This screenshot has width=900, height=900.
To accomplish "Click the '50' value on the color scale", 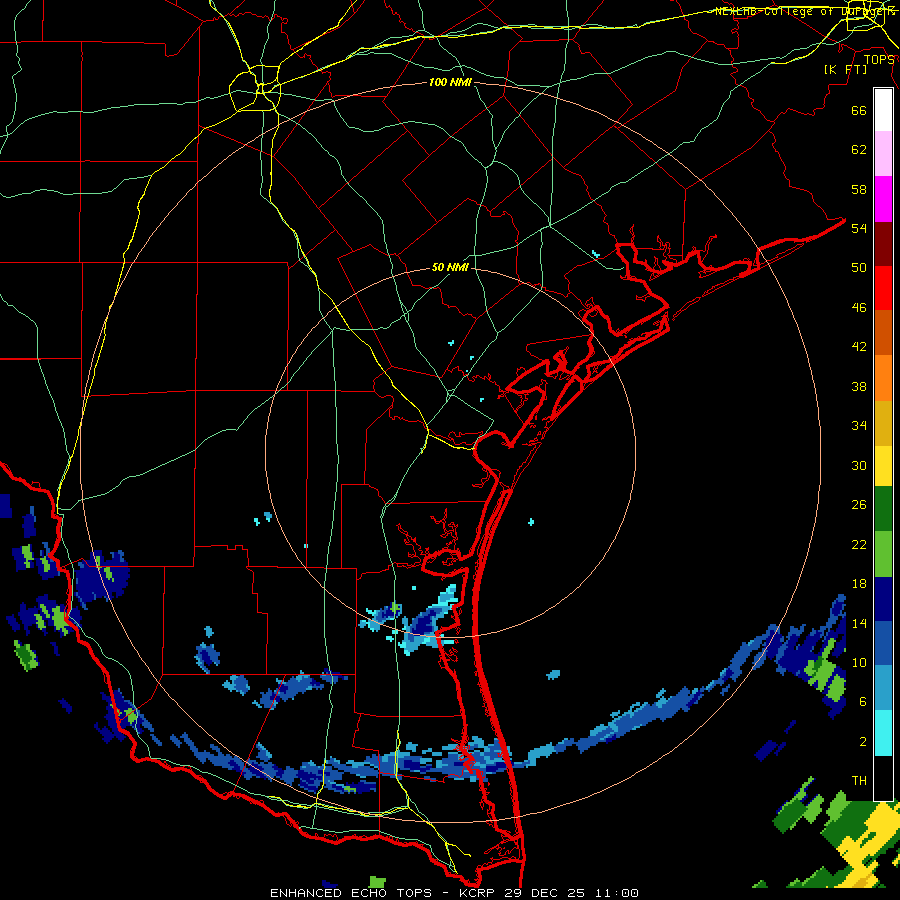I will pos(859,267).
